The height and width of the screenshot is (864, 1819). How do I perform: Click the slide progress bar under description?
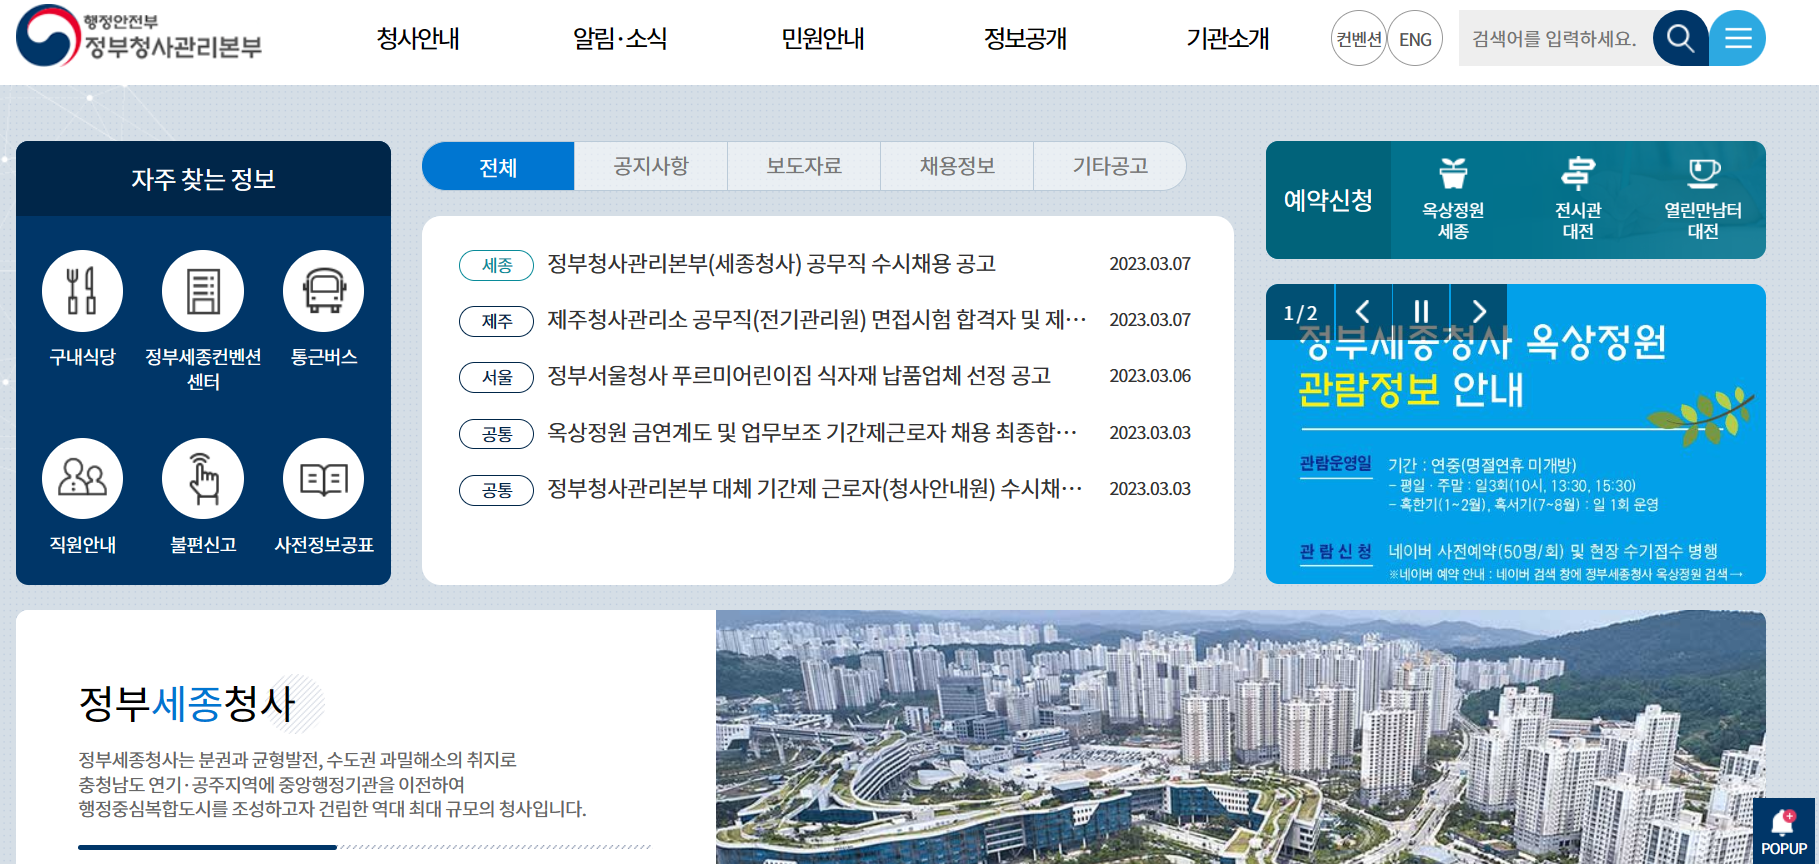tap(365, 847)
